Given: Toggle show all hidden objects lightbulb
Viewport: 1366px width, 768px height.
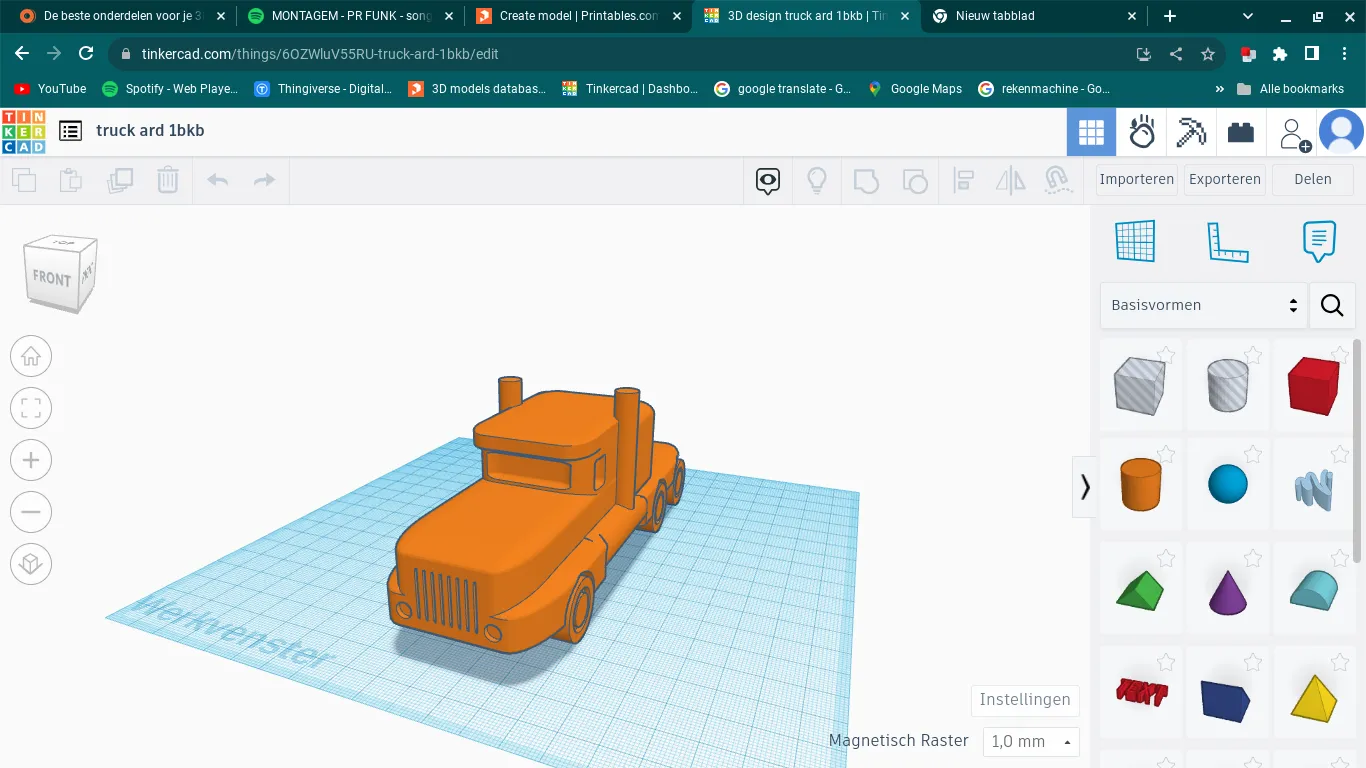Looking at the screenshot, I should click(x=817, y=180).
